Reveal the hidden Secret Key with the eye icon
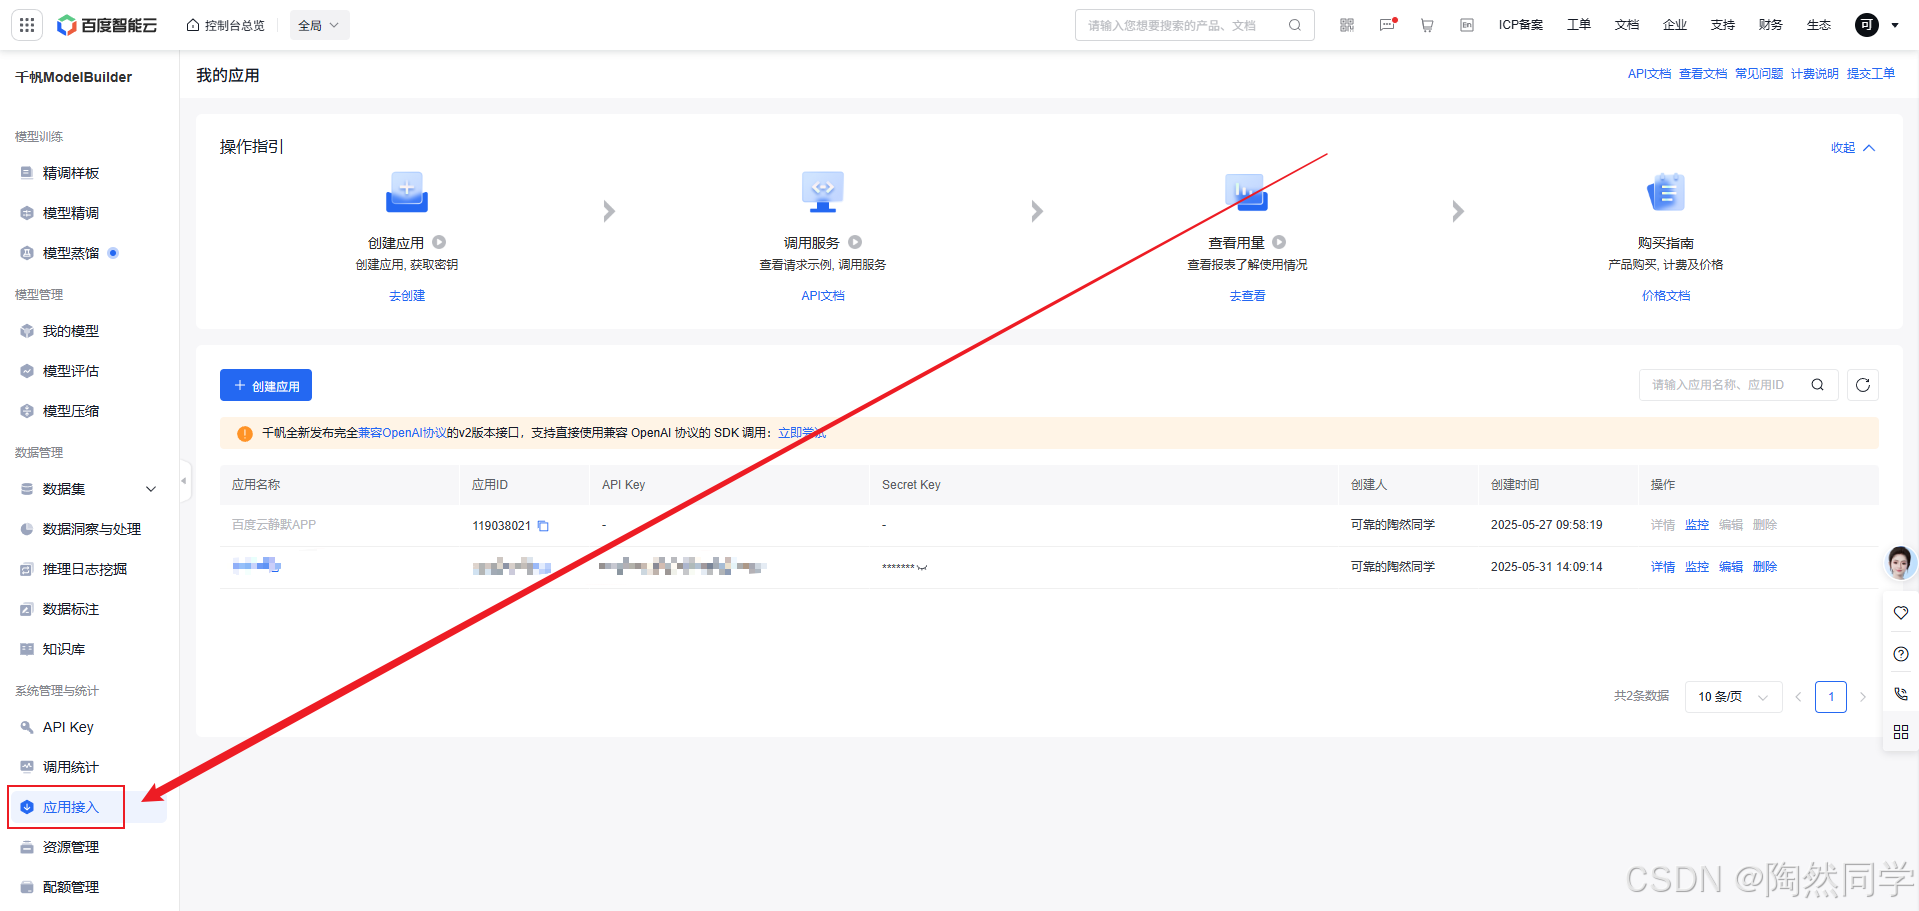Screen dimensions: 1919x911 [922, 568]
